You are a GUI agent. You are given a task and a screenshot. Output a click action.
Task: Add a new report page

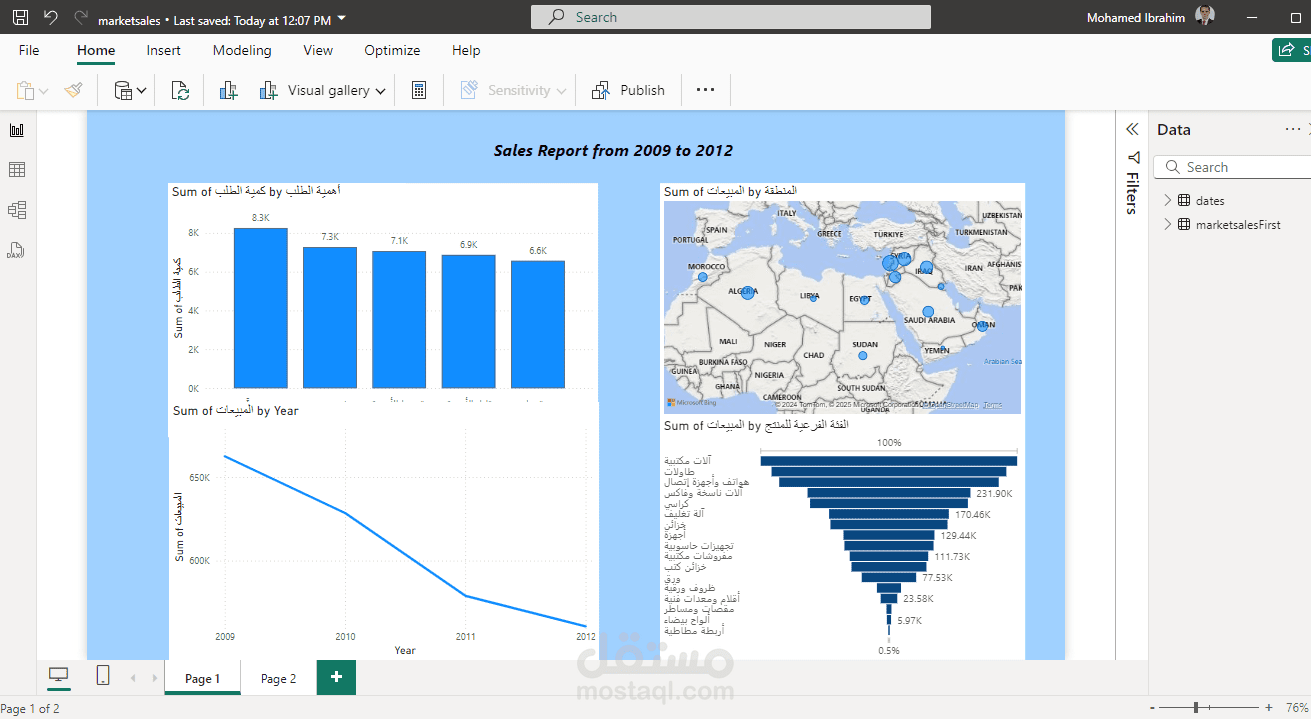click(x=336, y=677)
